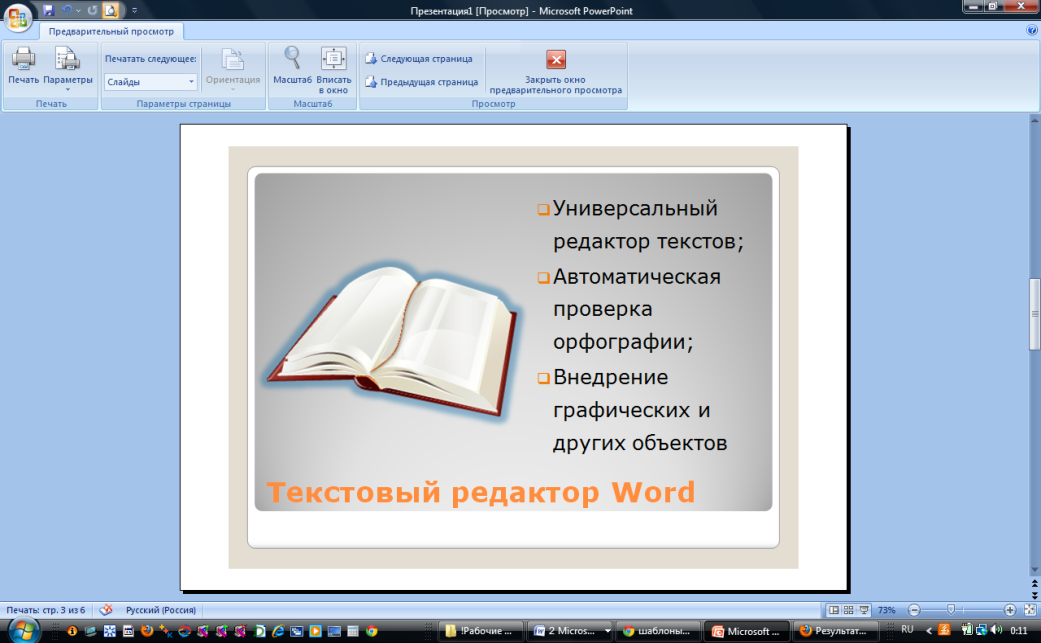Go to Следующая страница
The image size is (1041, 643).
click(x=419, y=58)
